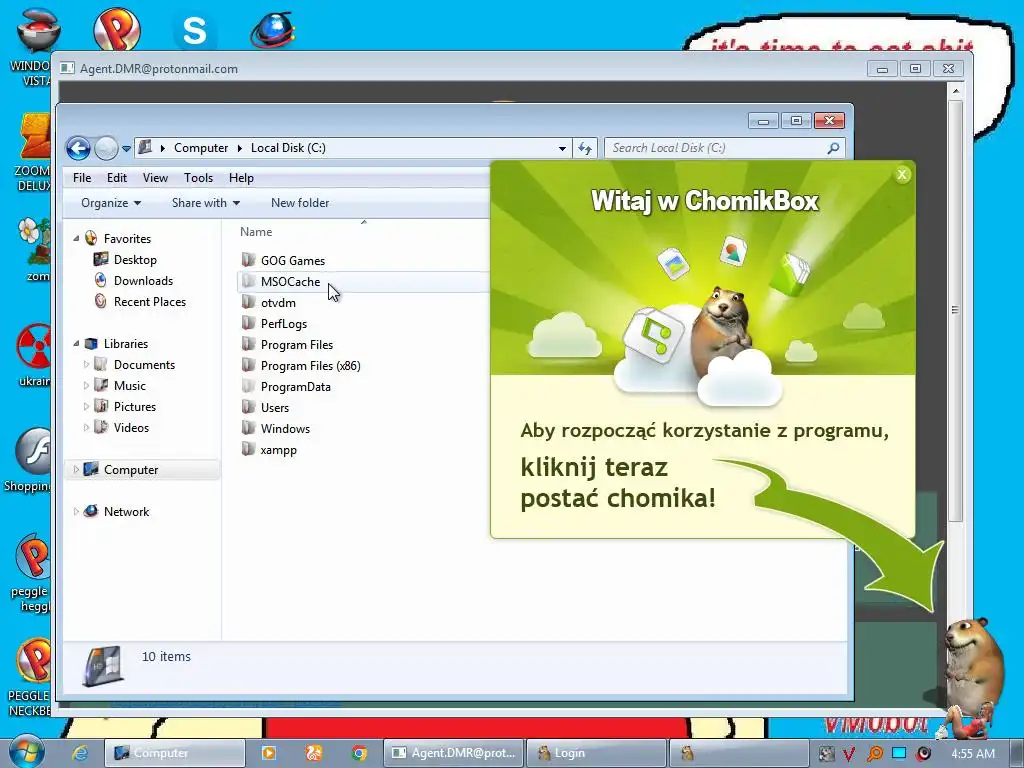Open the Help menu
Viewport: 1024px width, 768px height.
pos(241,178)
